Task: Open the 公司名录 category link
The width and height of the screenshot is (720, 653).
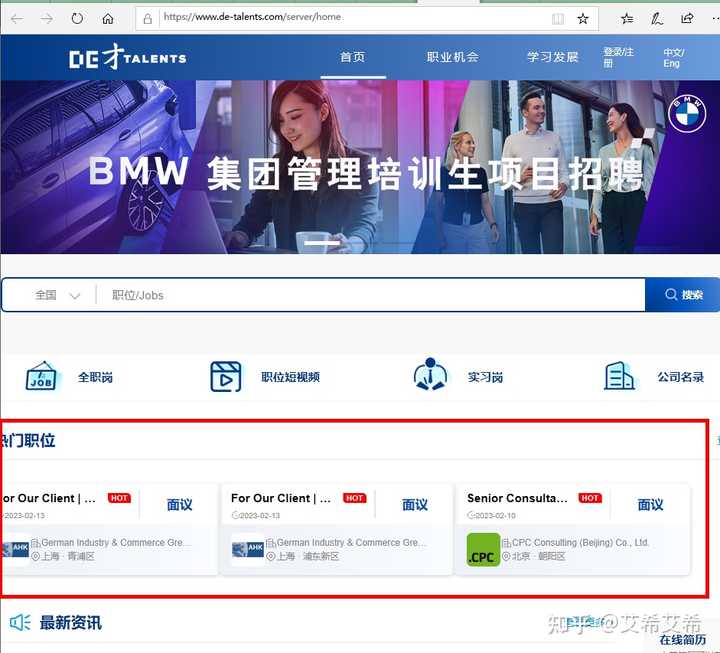Action: (x=681, y=377)
